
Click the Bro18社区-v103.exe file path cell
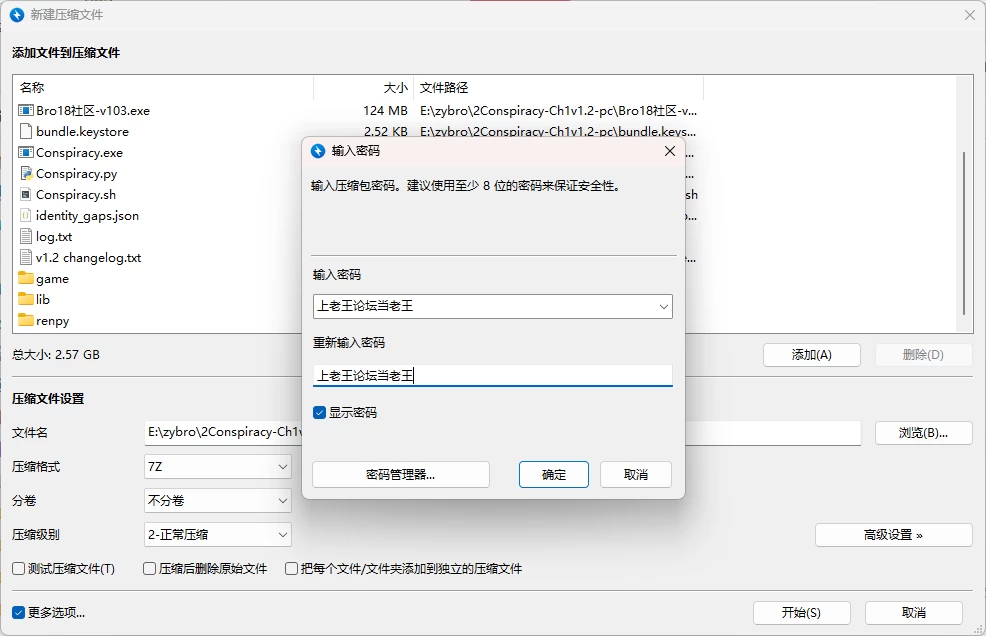point(558,111)
